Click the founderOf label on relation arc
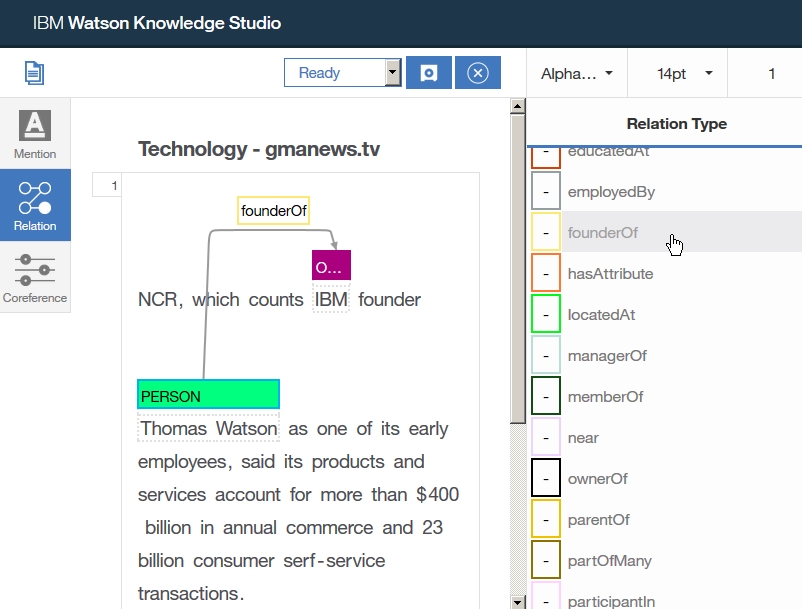Image resolution: width=802 pixels, height=609 pixels. pos(274,211)
